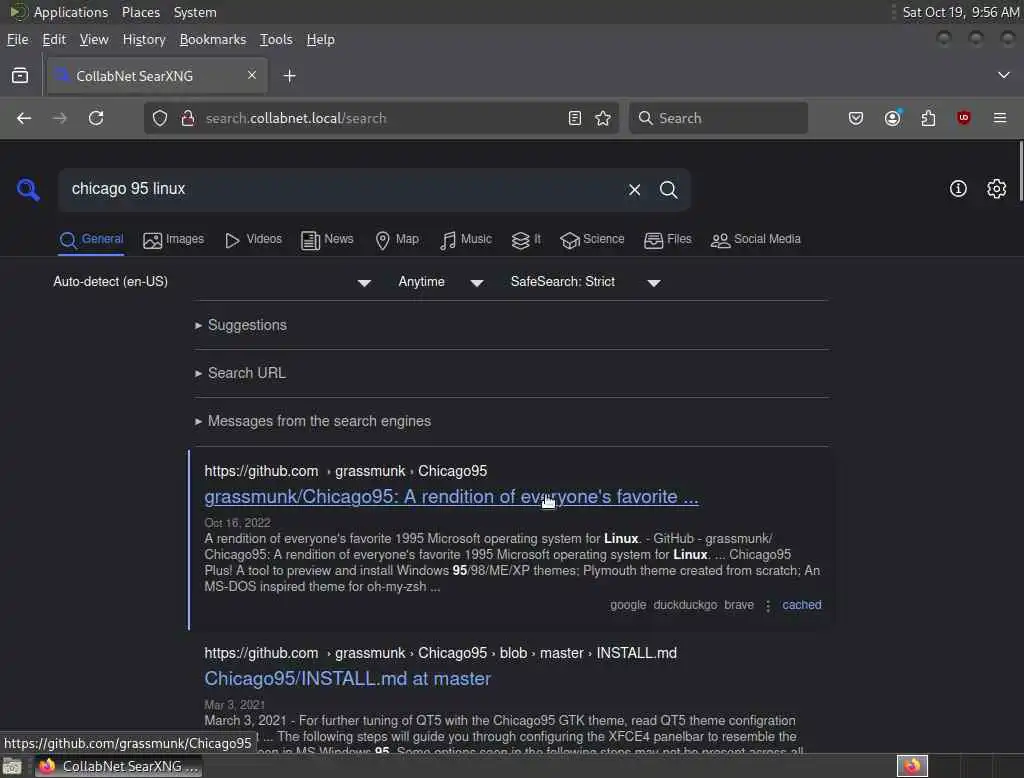Switch to Music category tab

[466, 240]
